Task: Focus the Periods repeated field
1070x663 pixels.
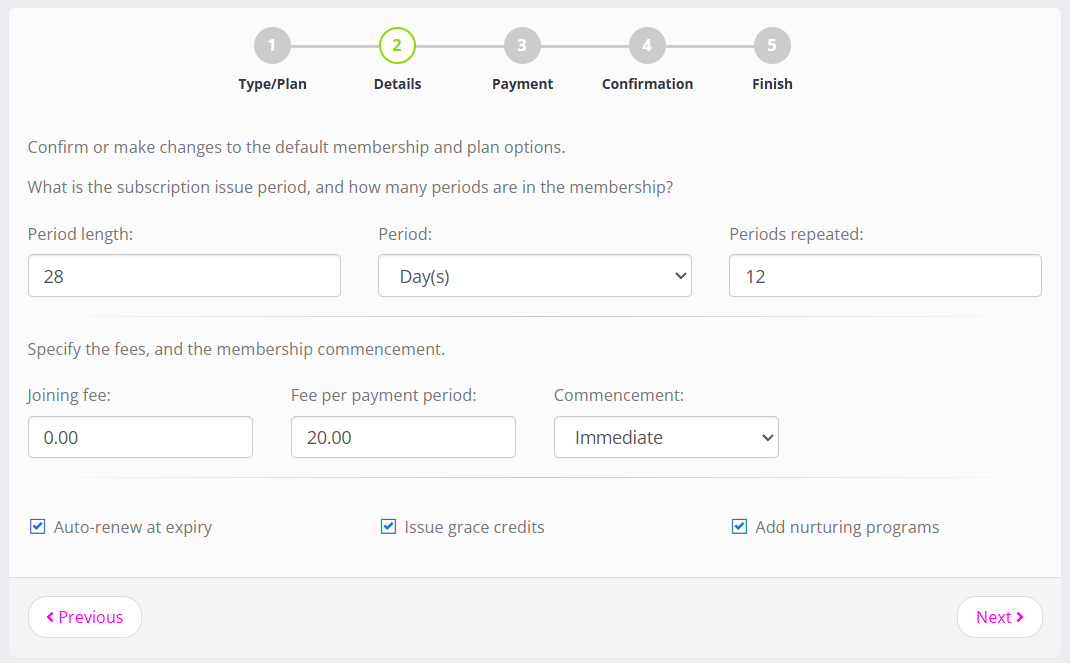Action: pyautogui.click(x=885, y=276)
